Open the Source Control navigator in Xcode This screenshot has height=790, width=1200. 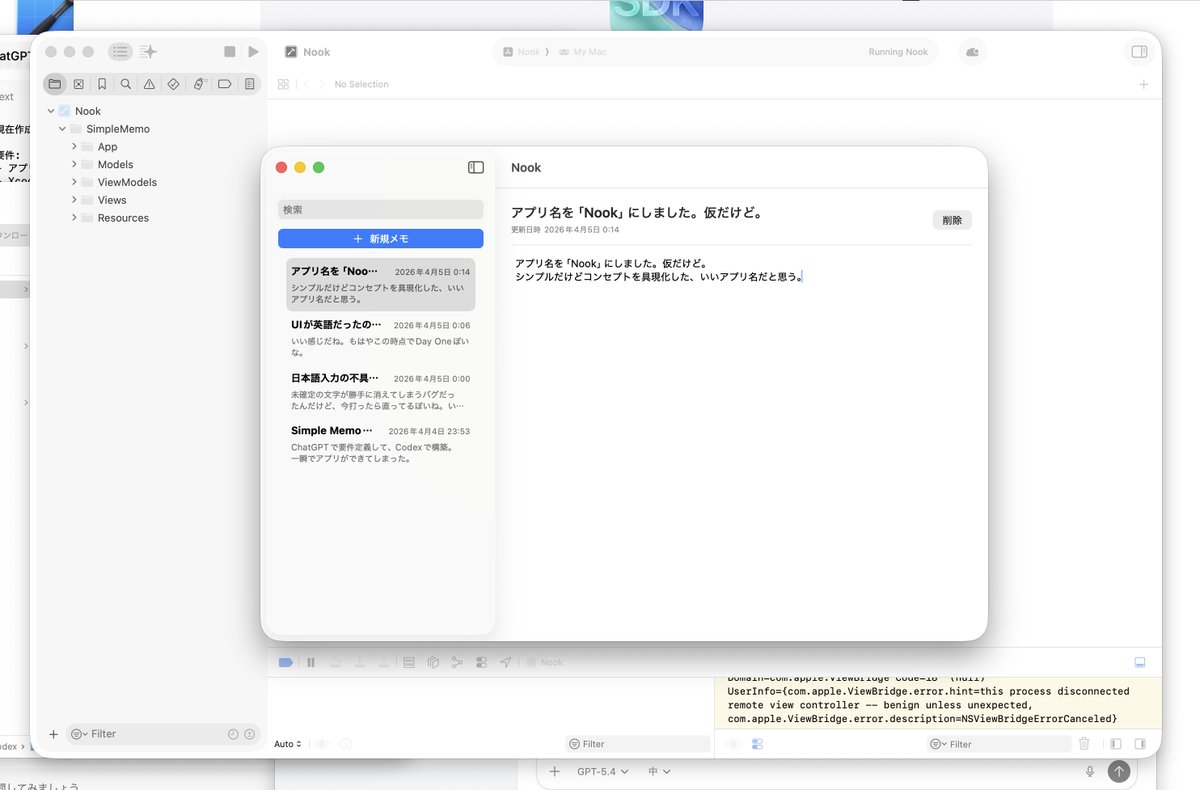click(x=79, y=84)
